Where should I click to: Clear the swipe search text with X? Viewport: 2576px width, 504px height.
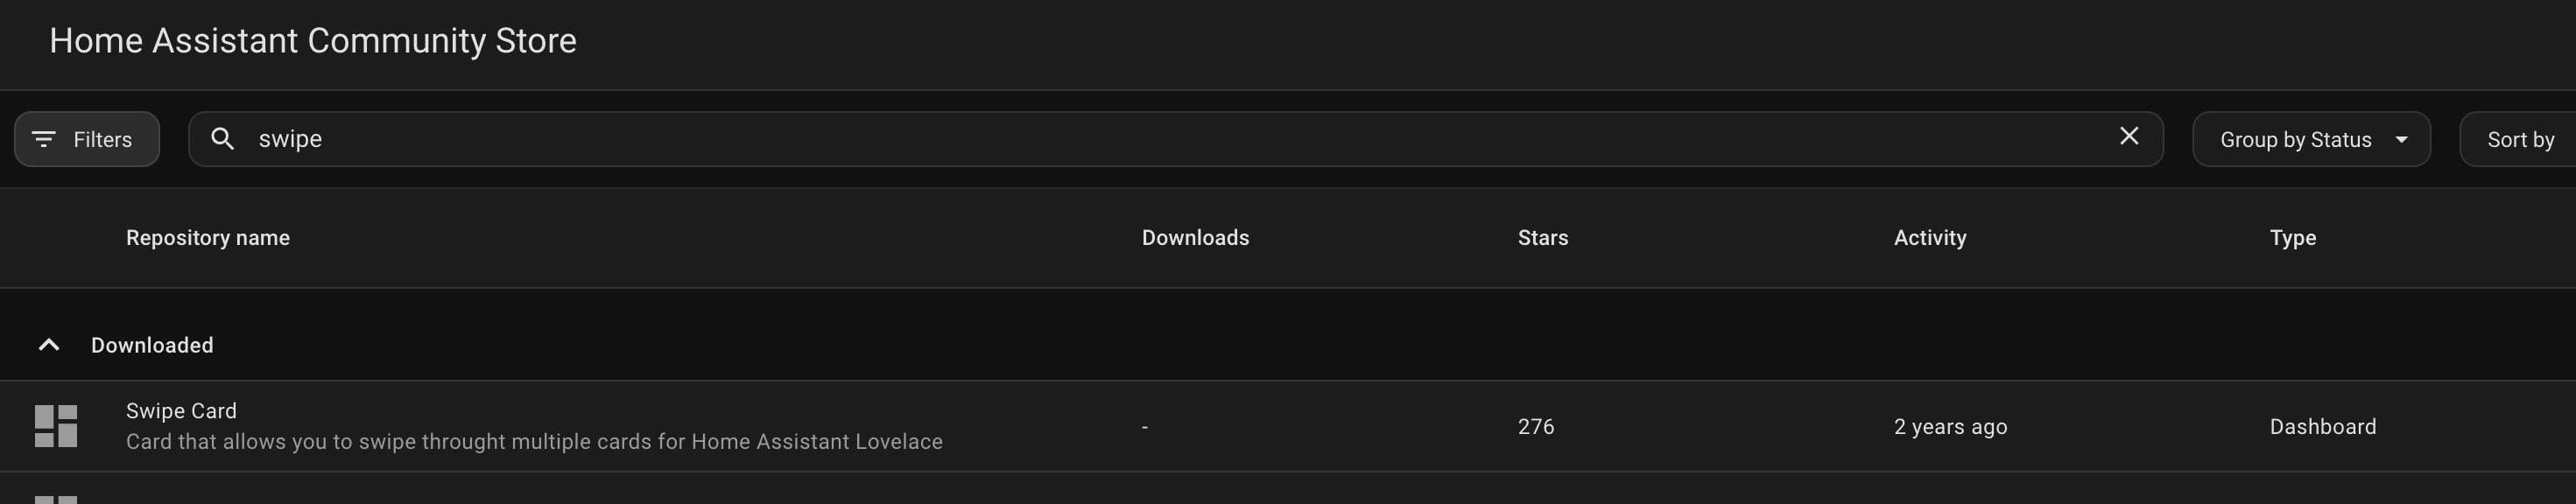(x=2129, y=136)
